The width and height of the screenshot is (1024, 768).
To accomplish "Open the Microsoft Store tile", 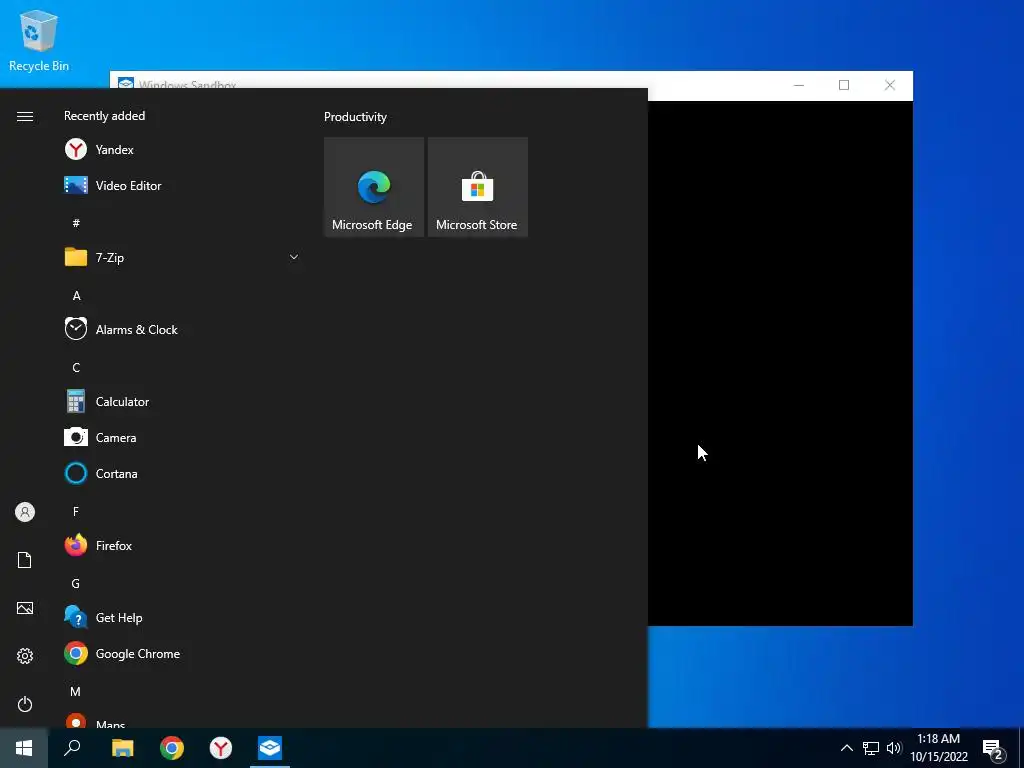I will click(477, 187).
